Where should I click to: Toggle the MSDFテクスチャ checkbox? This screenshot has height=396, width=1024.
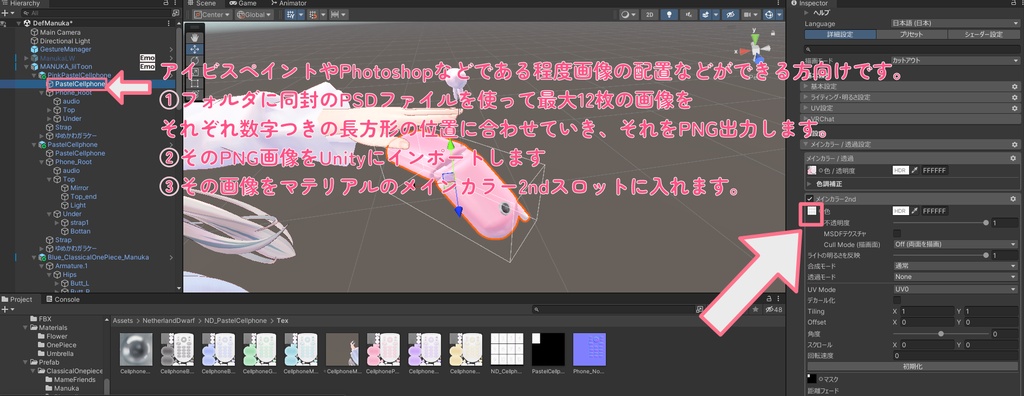pos(897,233)
